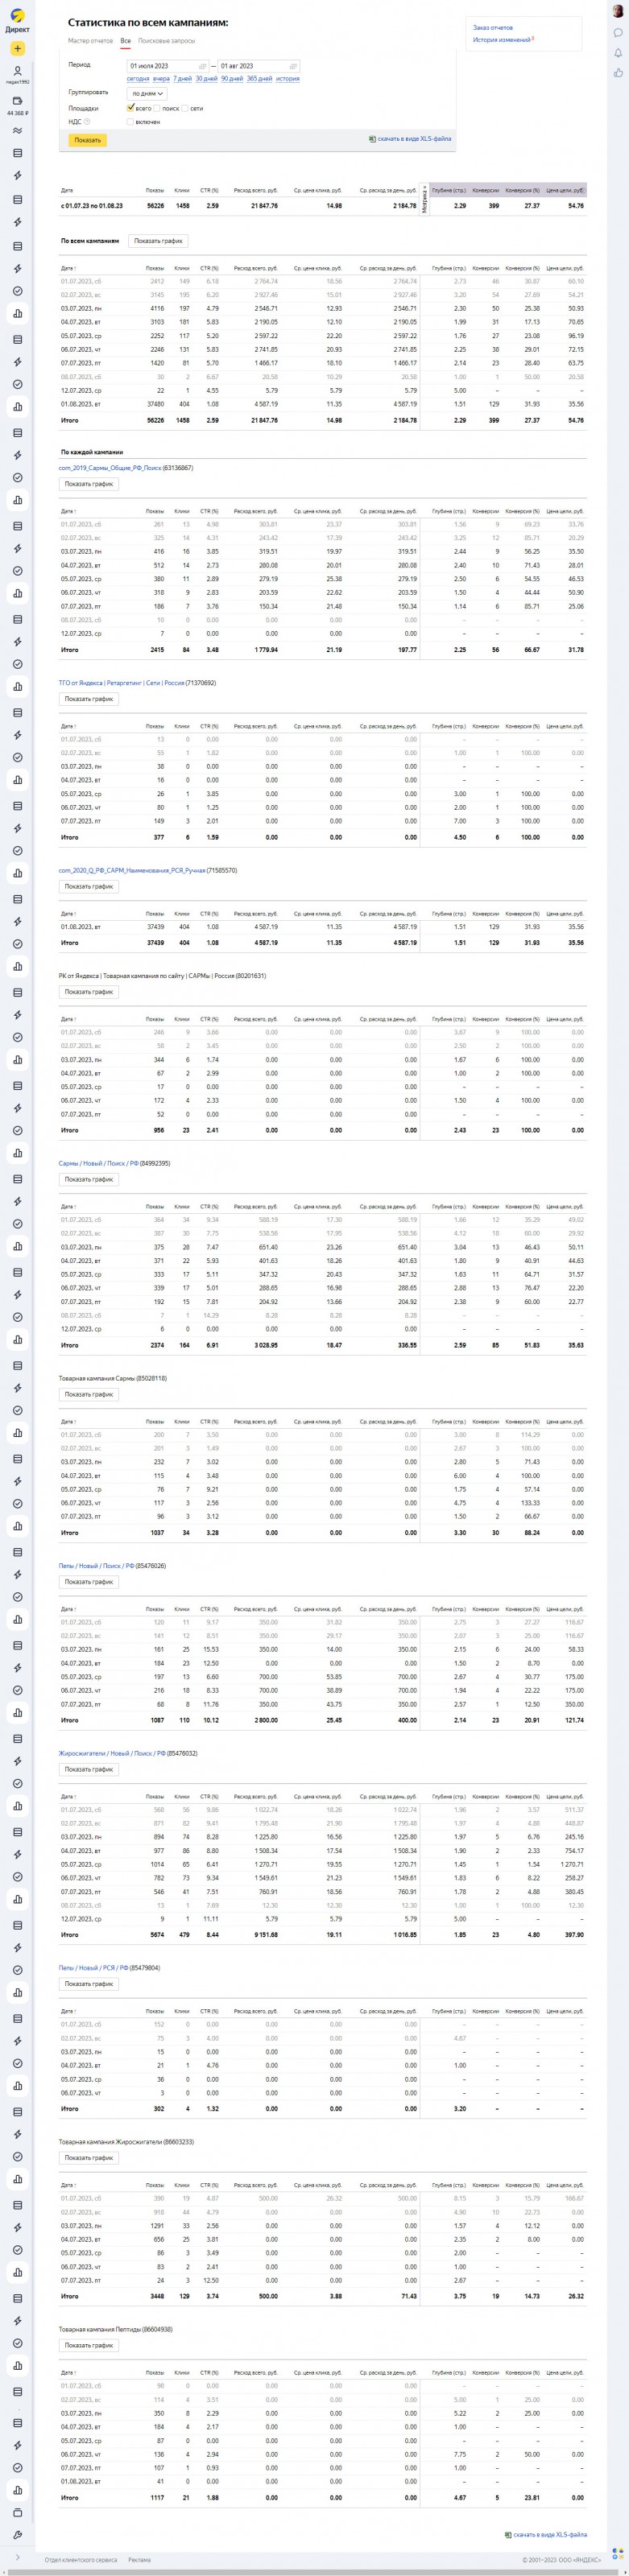Collapse the Метрика columns toggle
Viewport: 629px width, 2576px height.
425,198
